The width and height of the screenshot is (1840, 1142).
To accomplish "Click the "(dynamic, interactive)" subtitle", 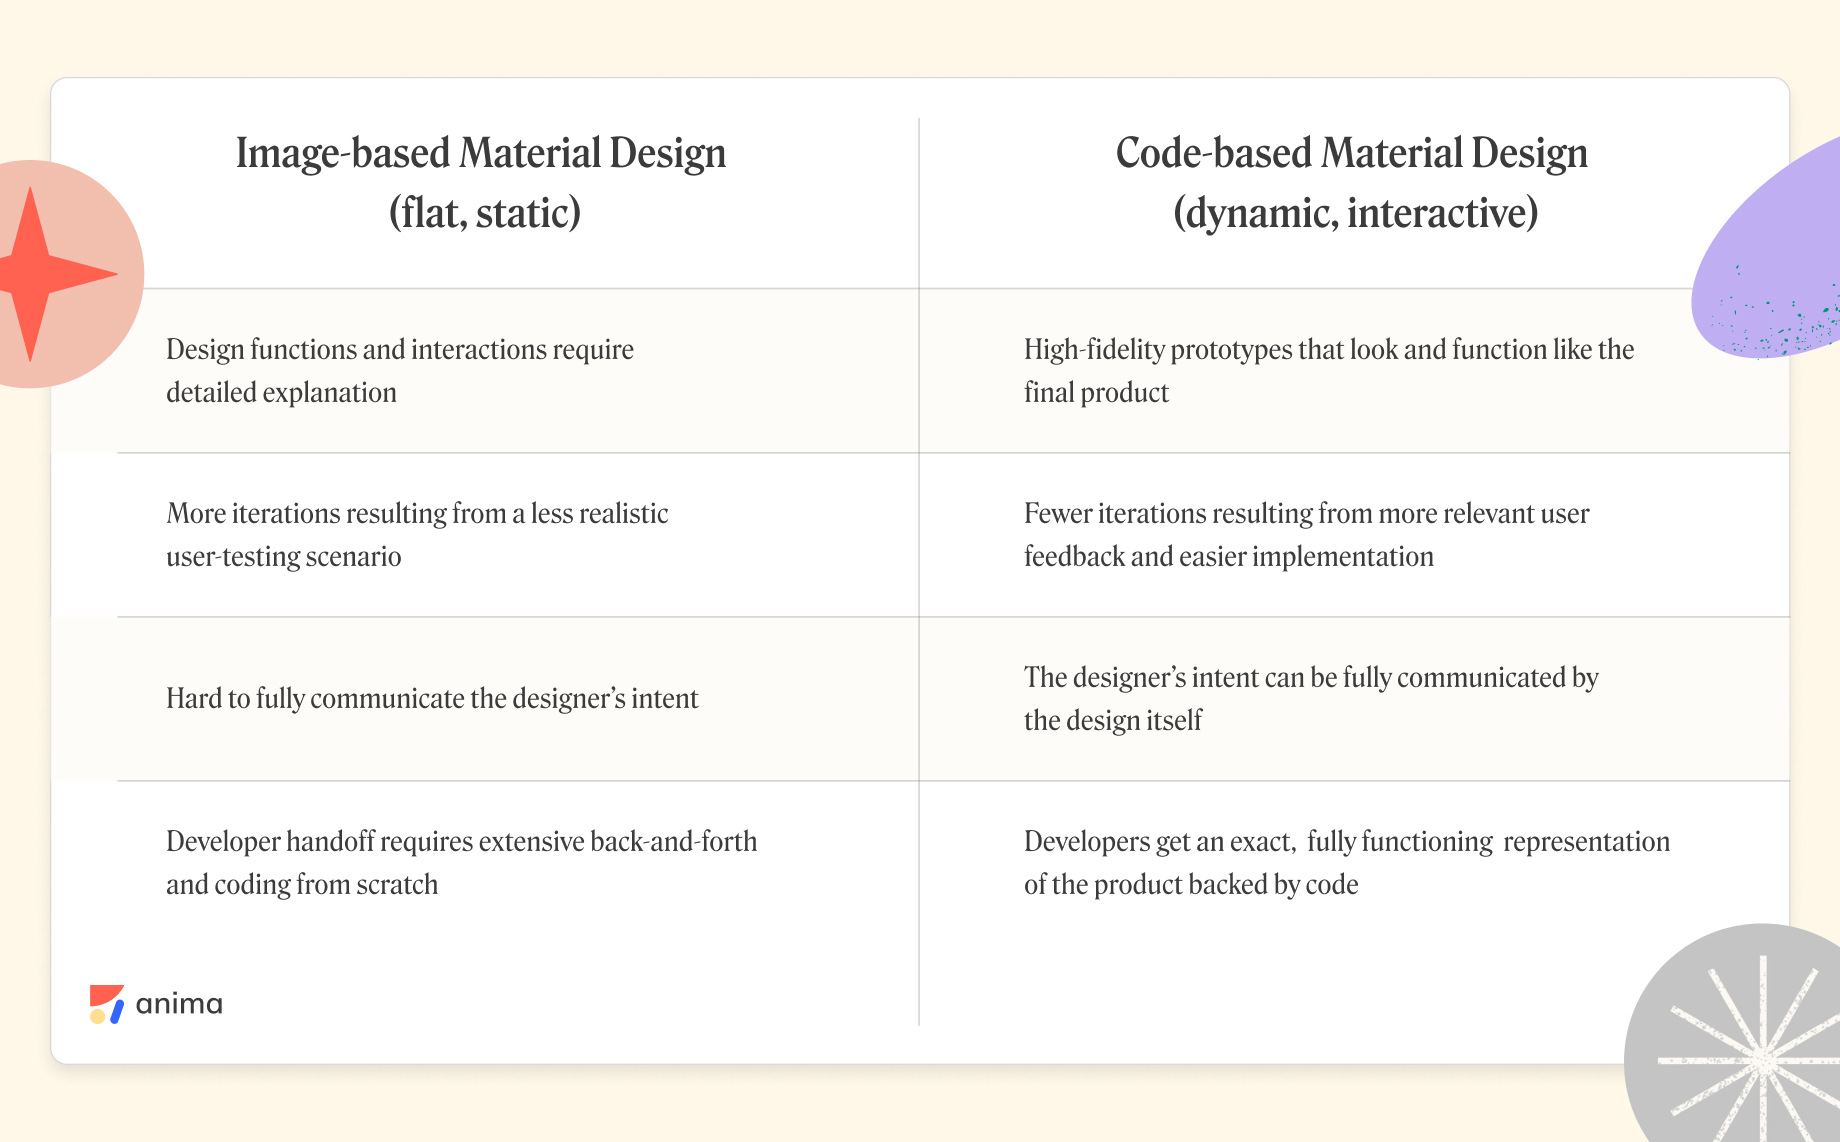I will tap(1355, 212).
